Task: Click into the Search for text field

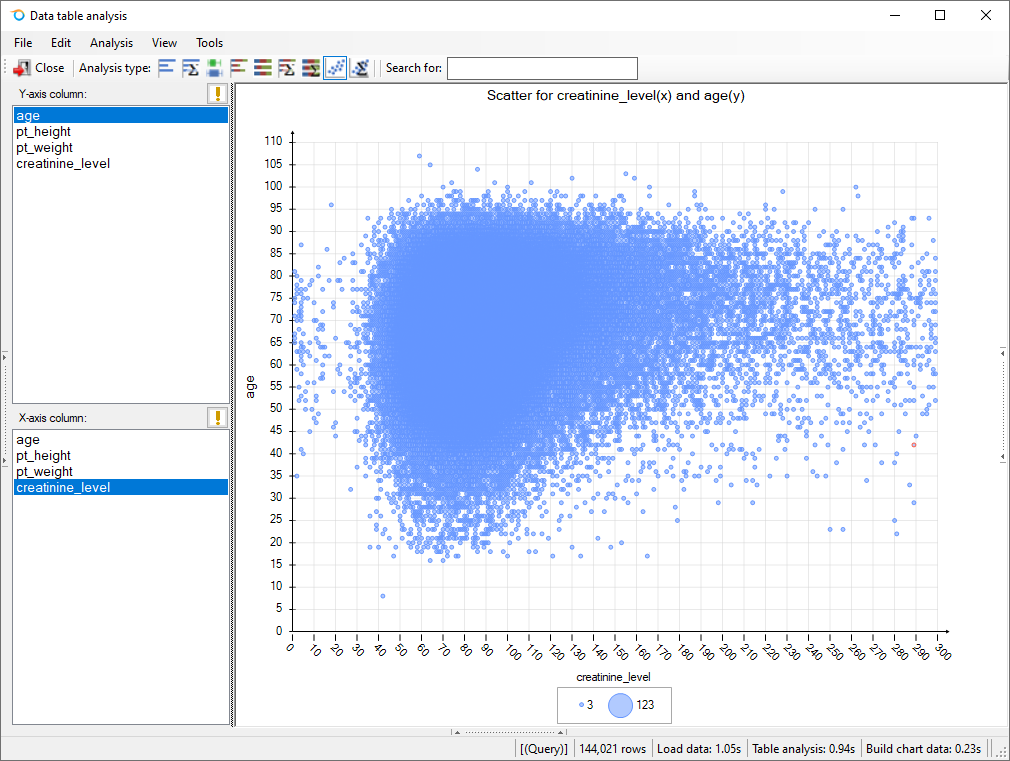Action: coord(541,68)
